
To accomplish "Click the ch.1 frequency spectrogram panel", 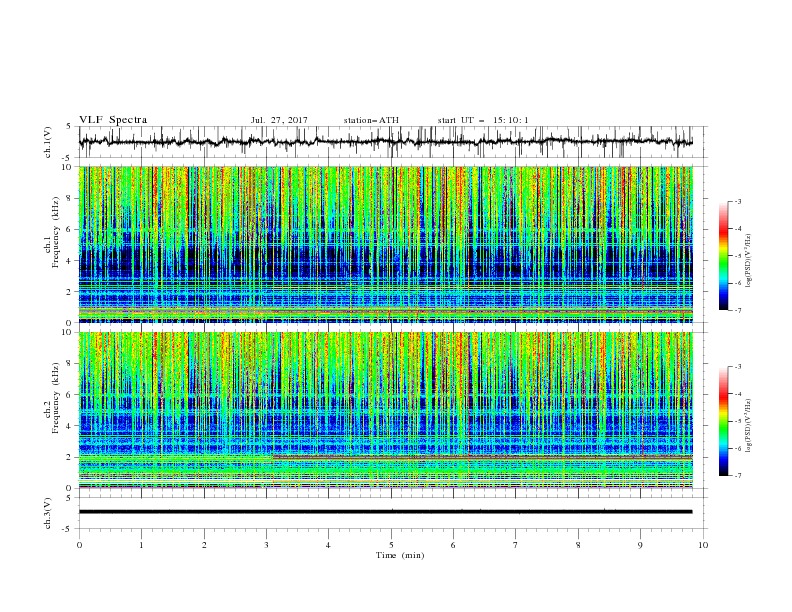I will pos(385,244).
